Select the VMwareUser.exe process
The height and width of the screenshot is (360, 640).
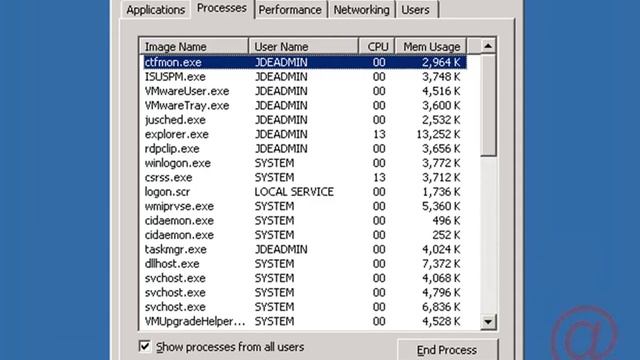click(304, 91)
